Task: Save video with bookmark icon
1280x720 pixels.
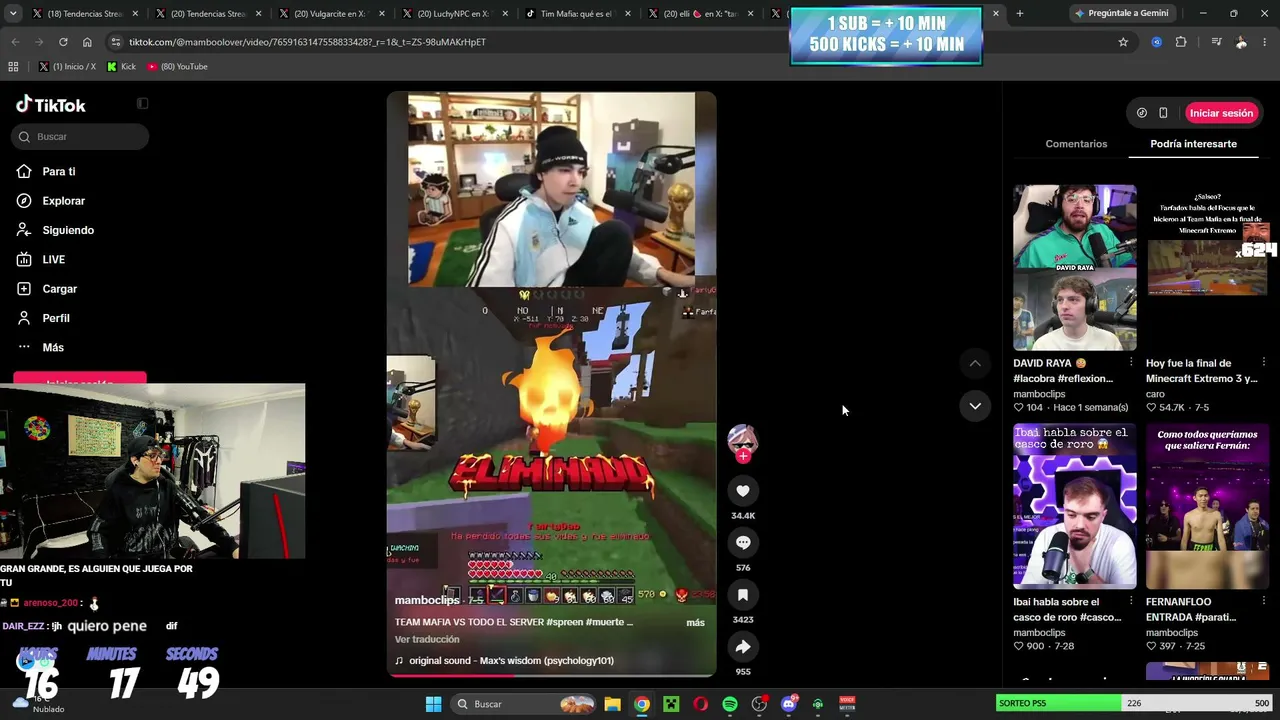Action: pyautogui.click(x=743, y=595)
